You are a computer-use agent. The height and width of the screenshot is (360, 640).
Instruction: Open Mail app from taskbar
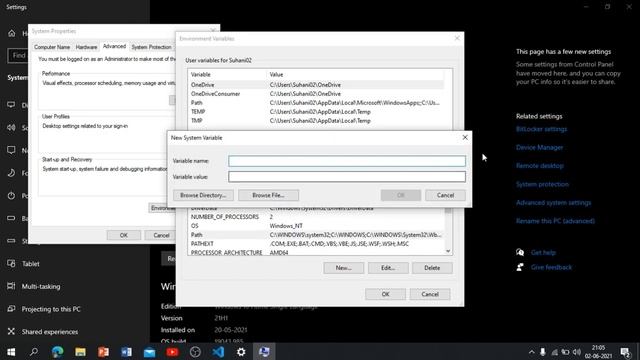point(149,352)
